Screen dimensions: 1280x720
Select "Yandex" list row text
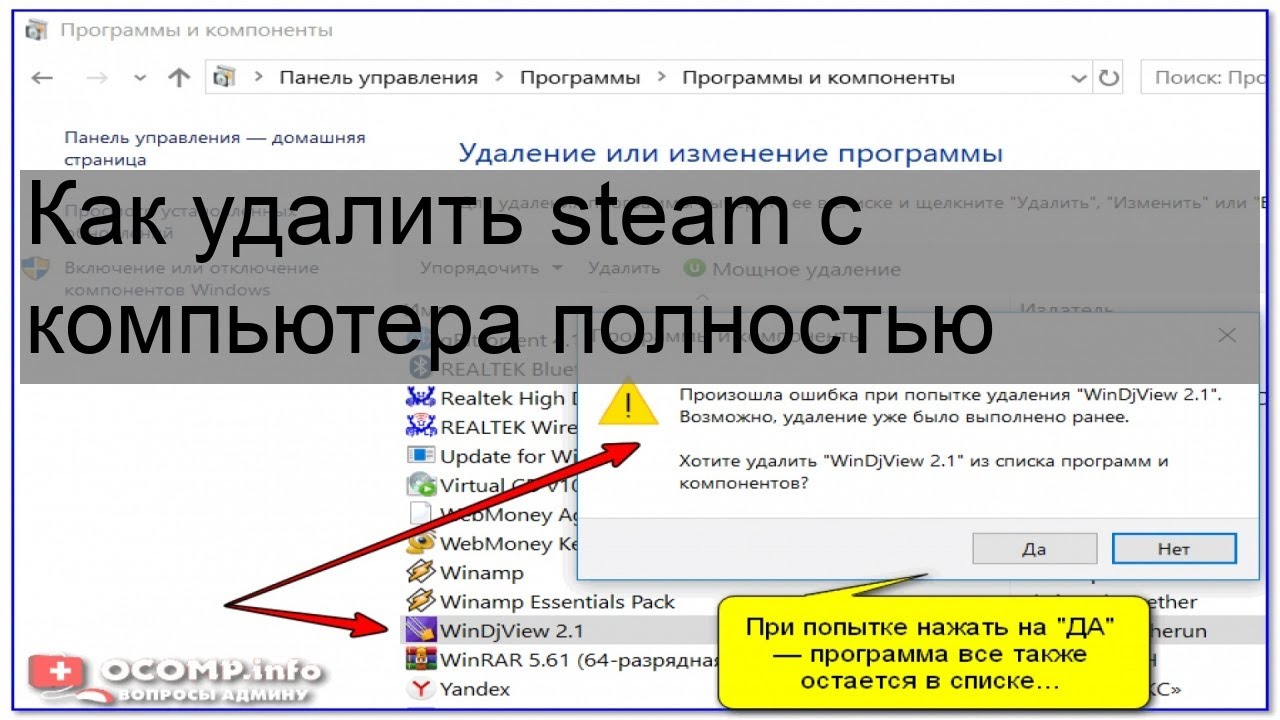click(475, 689)
